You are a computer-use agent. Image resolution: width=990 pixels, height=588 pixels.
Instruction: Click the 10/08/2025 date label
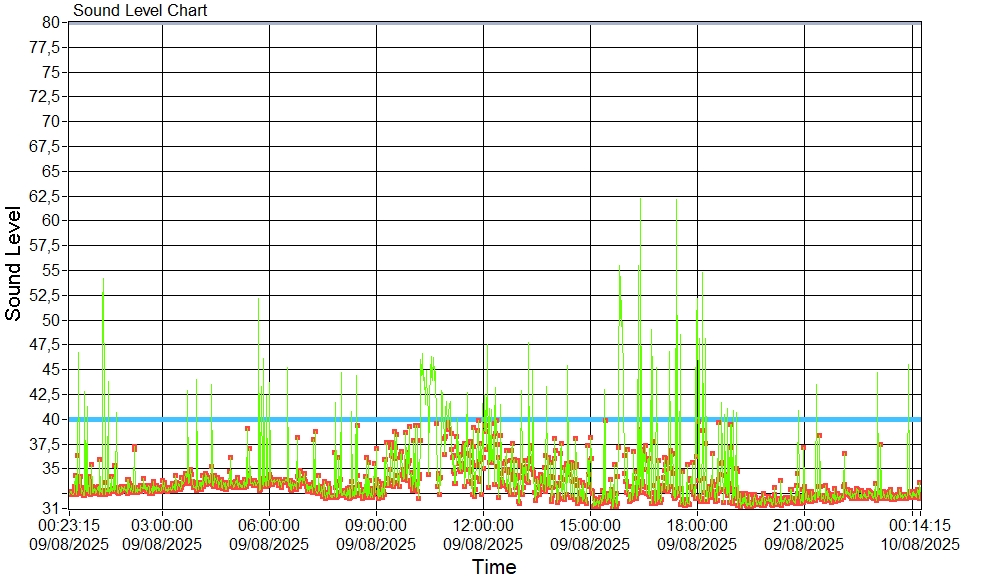(918, 544)
